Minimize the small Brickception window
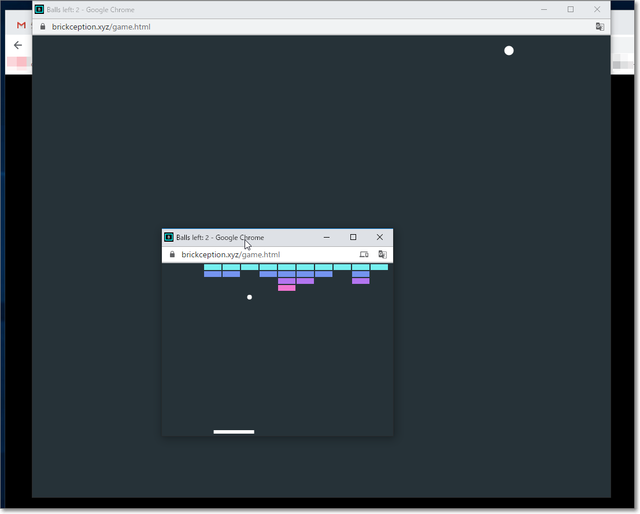The height and width of the screenshot is (514, 640). 326,238
